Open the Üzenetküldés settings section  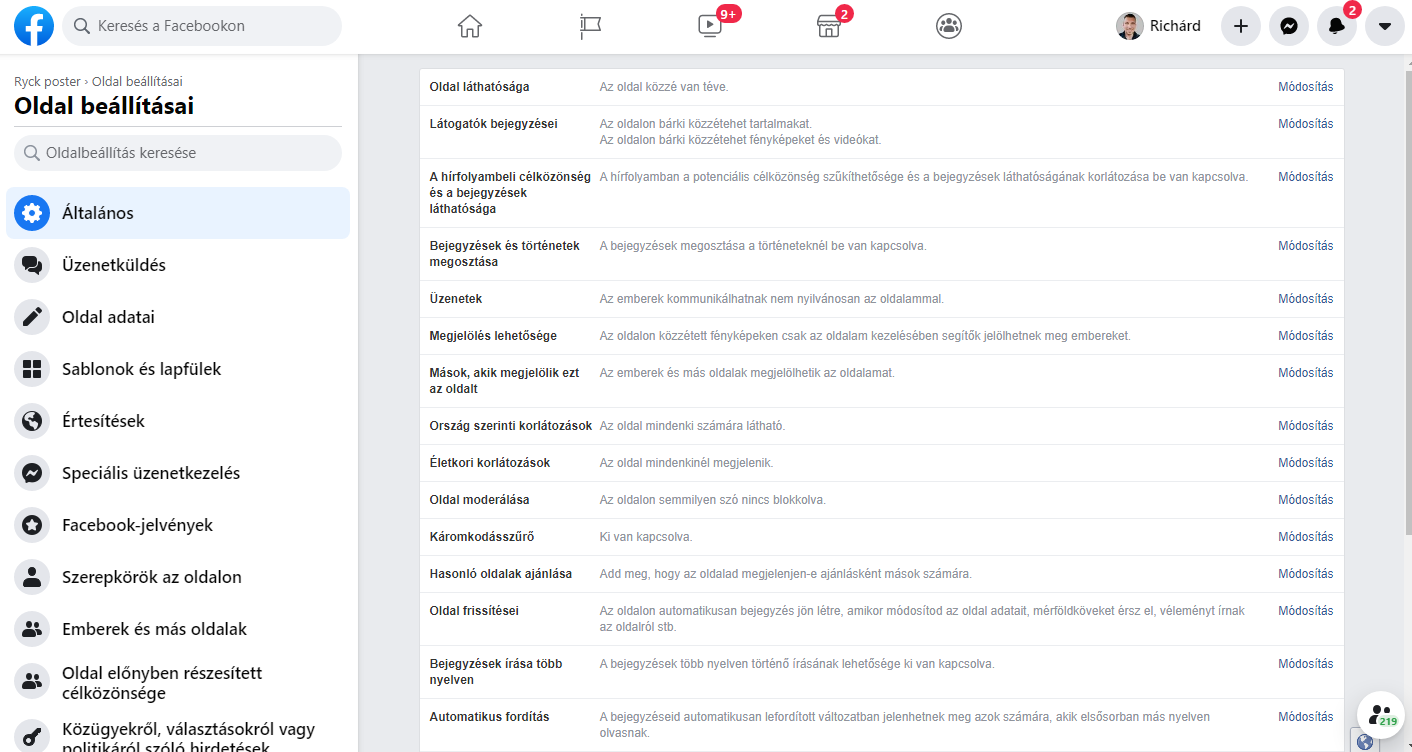click(178, 265)
